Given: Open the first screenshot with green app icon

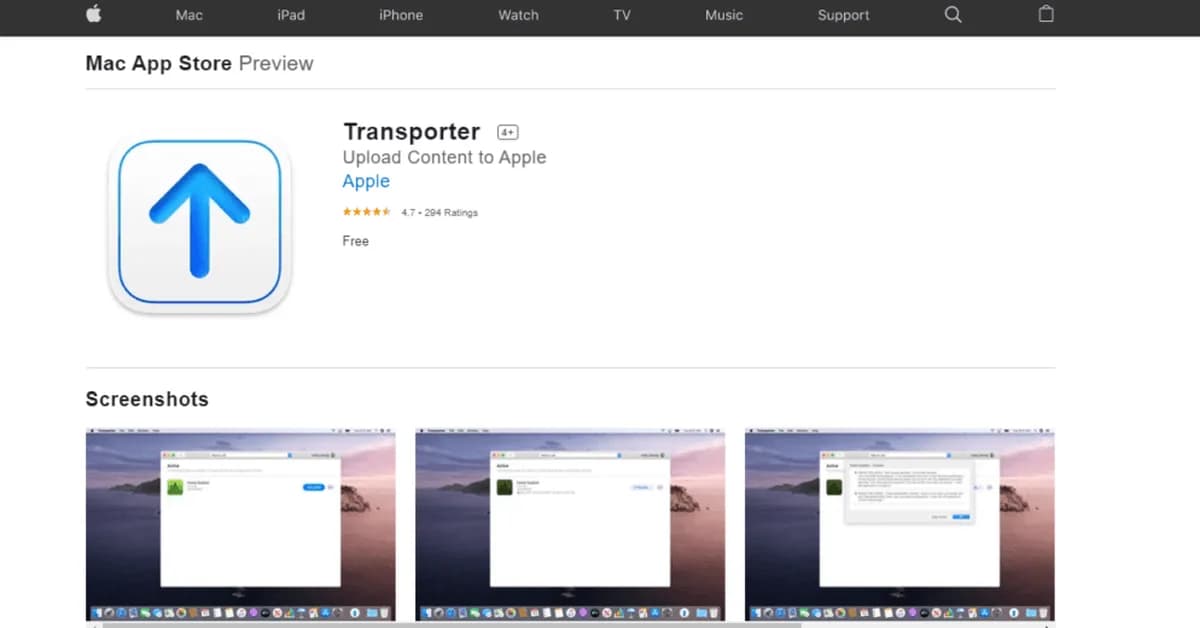Looking at the screenshot, I should (241, 526).
